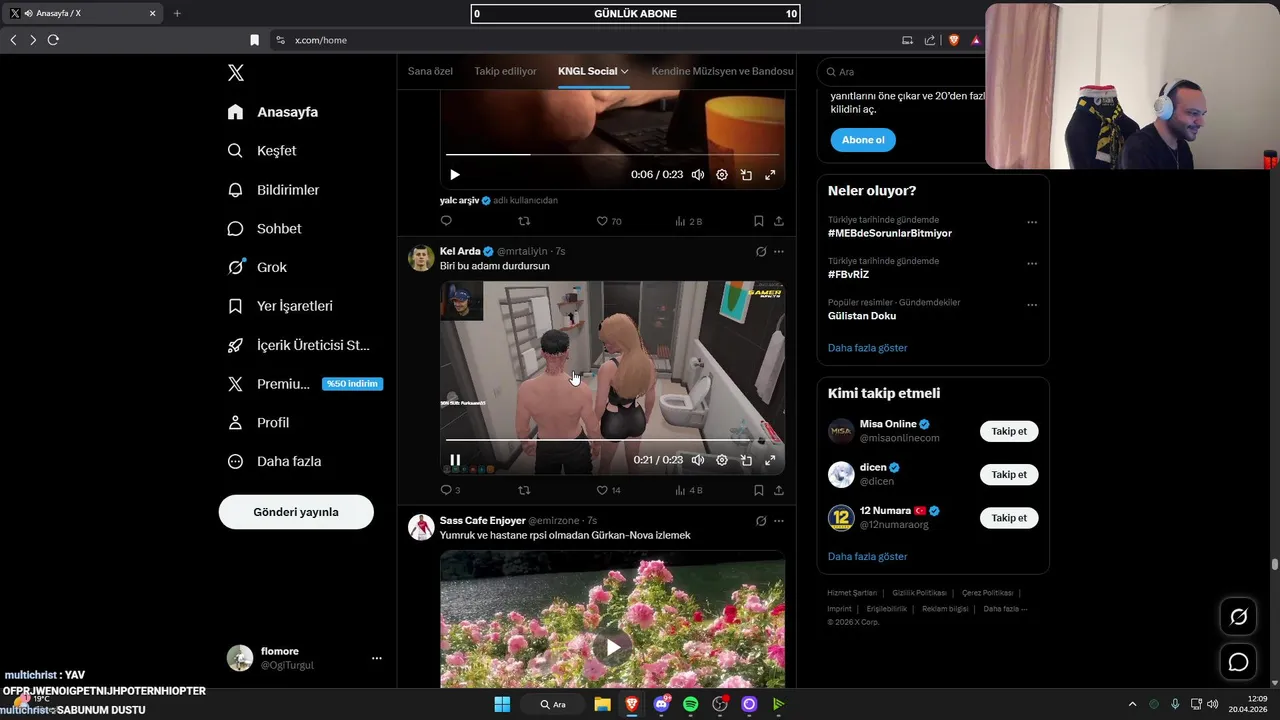Share the yalc arşiv post

point(779,221)
